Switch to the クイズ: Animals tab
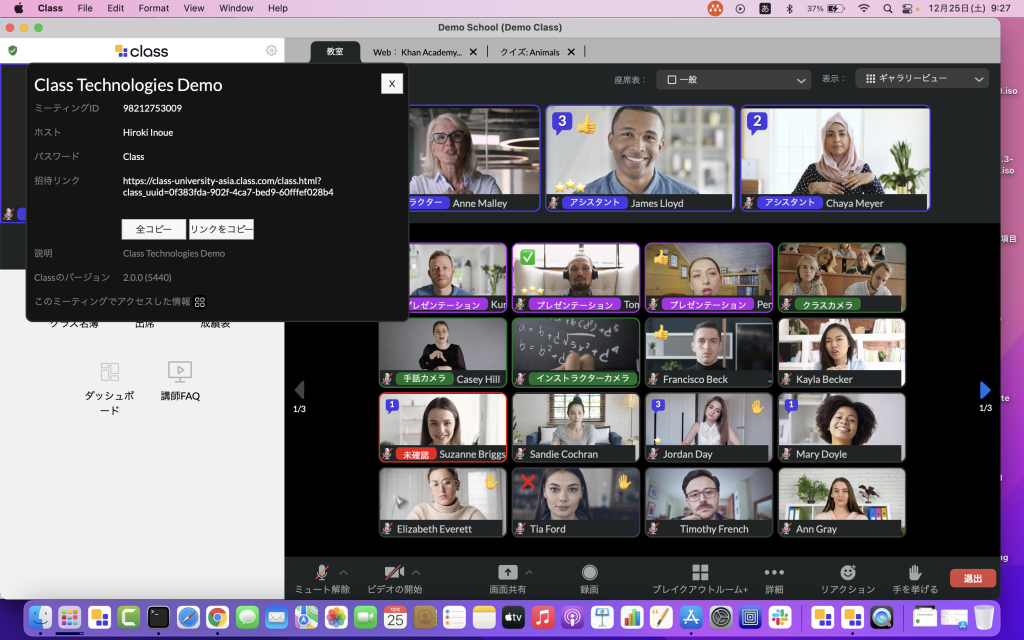The image size is (1024, 640). click(x=530, y=52)
